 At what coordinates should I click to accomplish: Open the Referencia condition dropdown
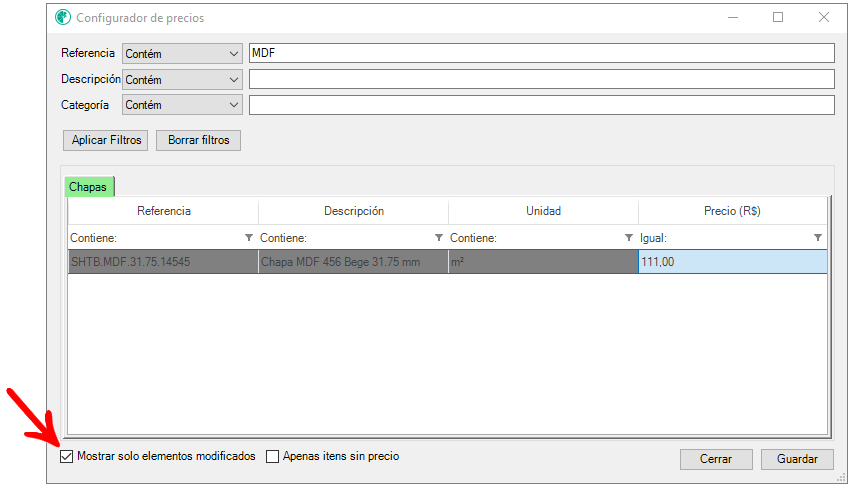pos(182,54)
